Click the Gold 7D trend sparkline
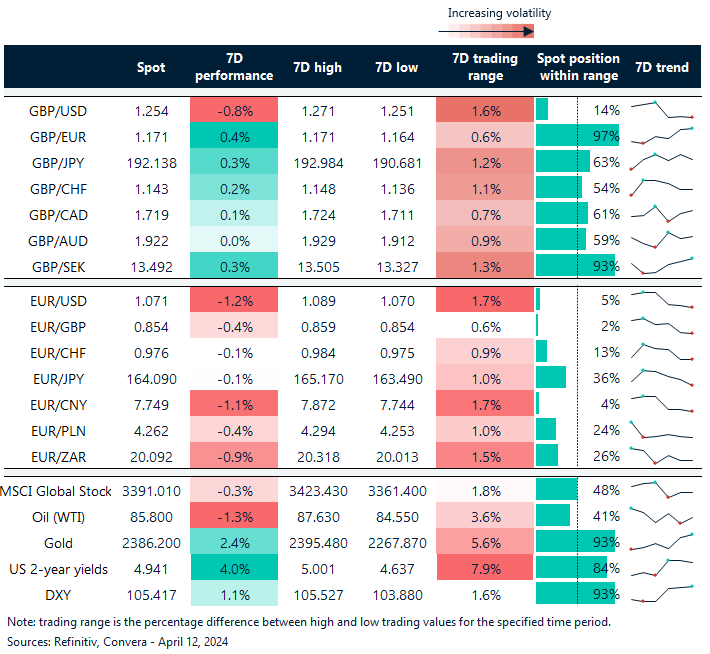 click(x=661, y=542)
